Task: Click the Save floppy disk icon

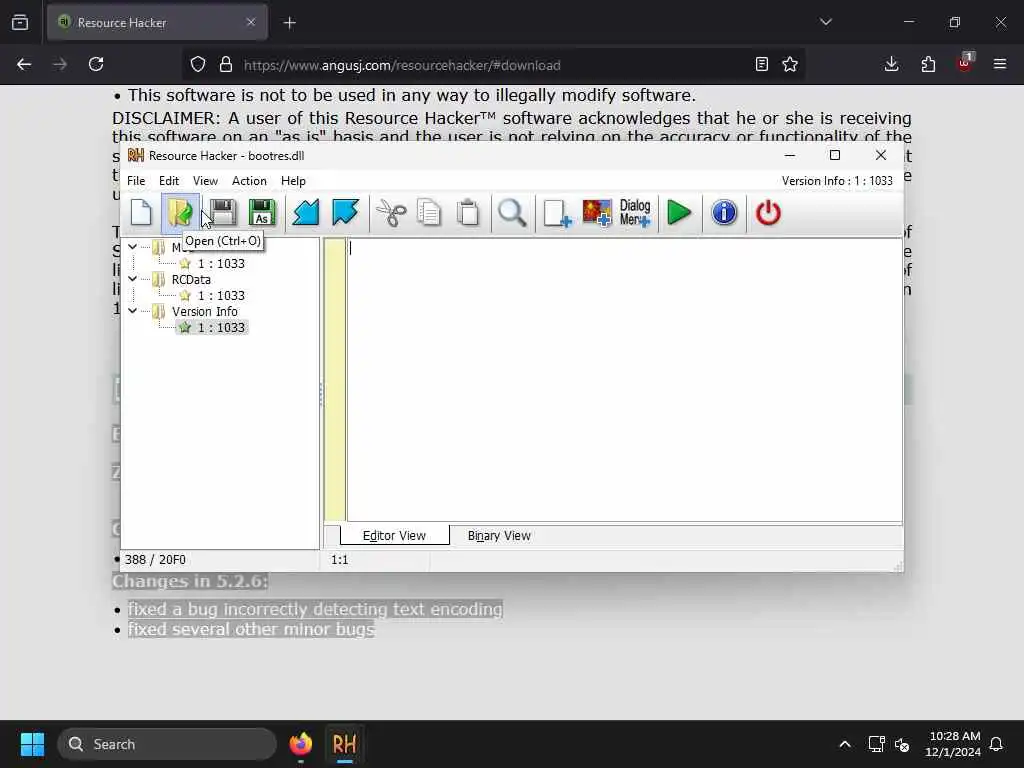Action: click(222, 213)
